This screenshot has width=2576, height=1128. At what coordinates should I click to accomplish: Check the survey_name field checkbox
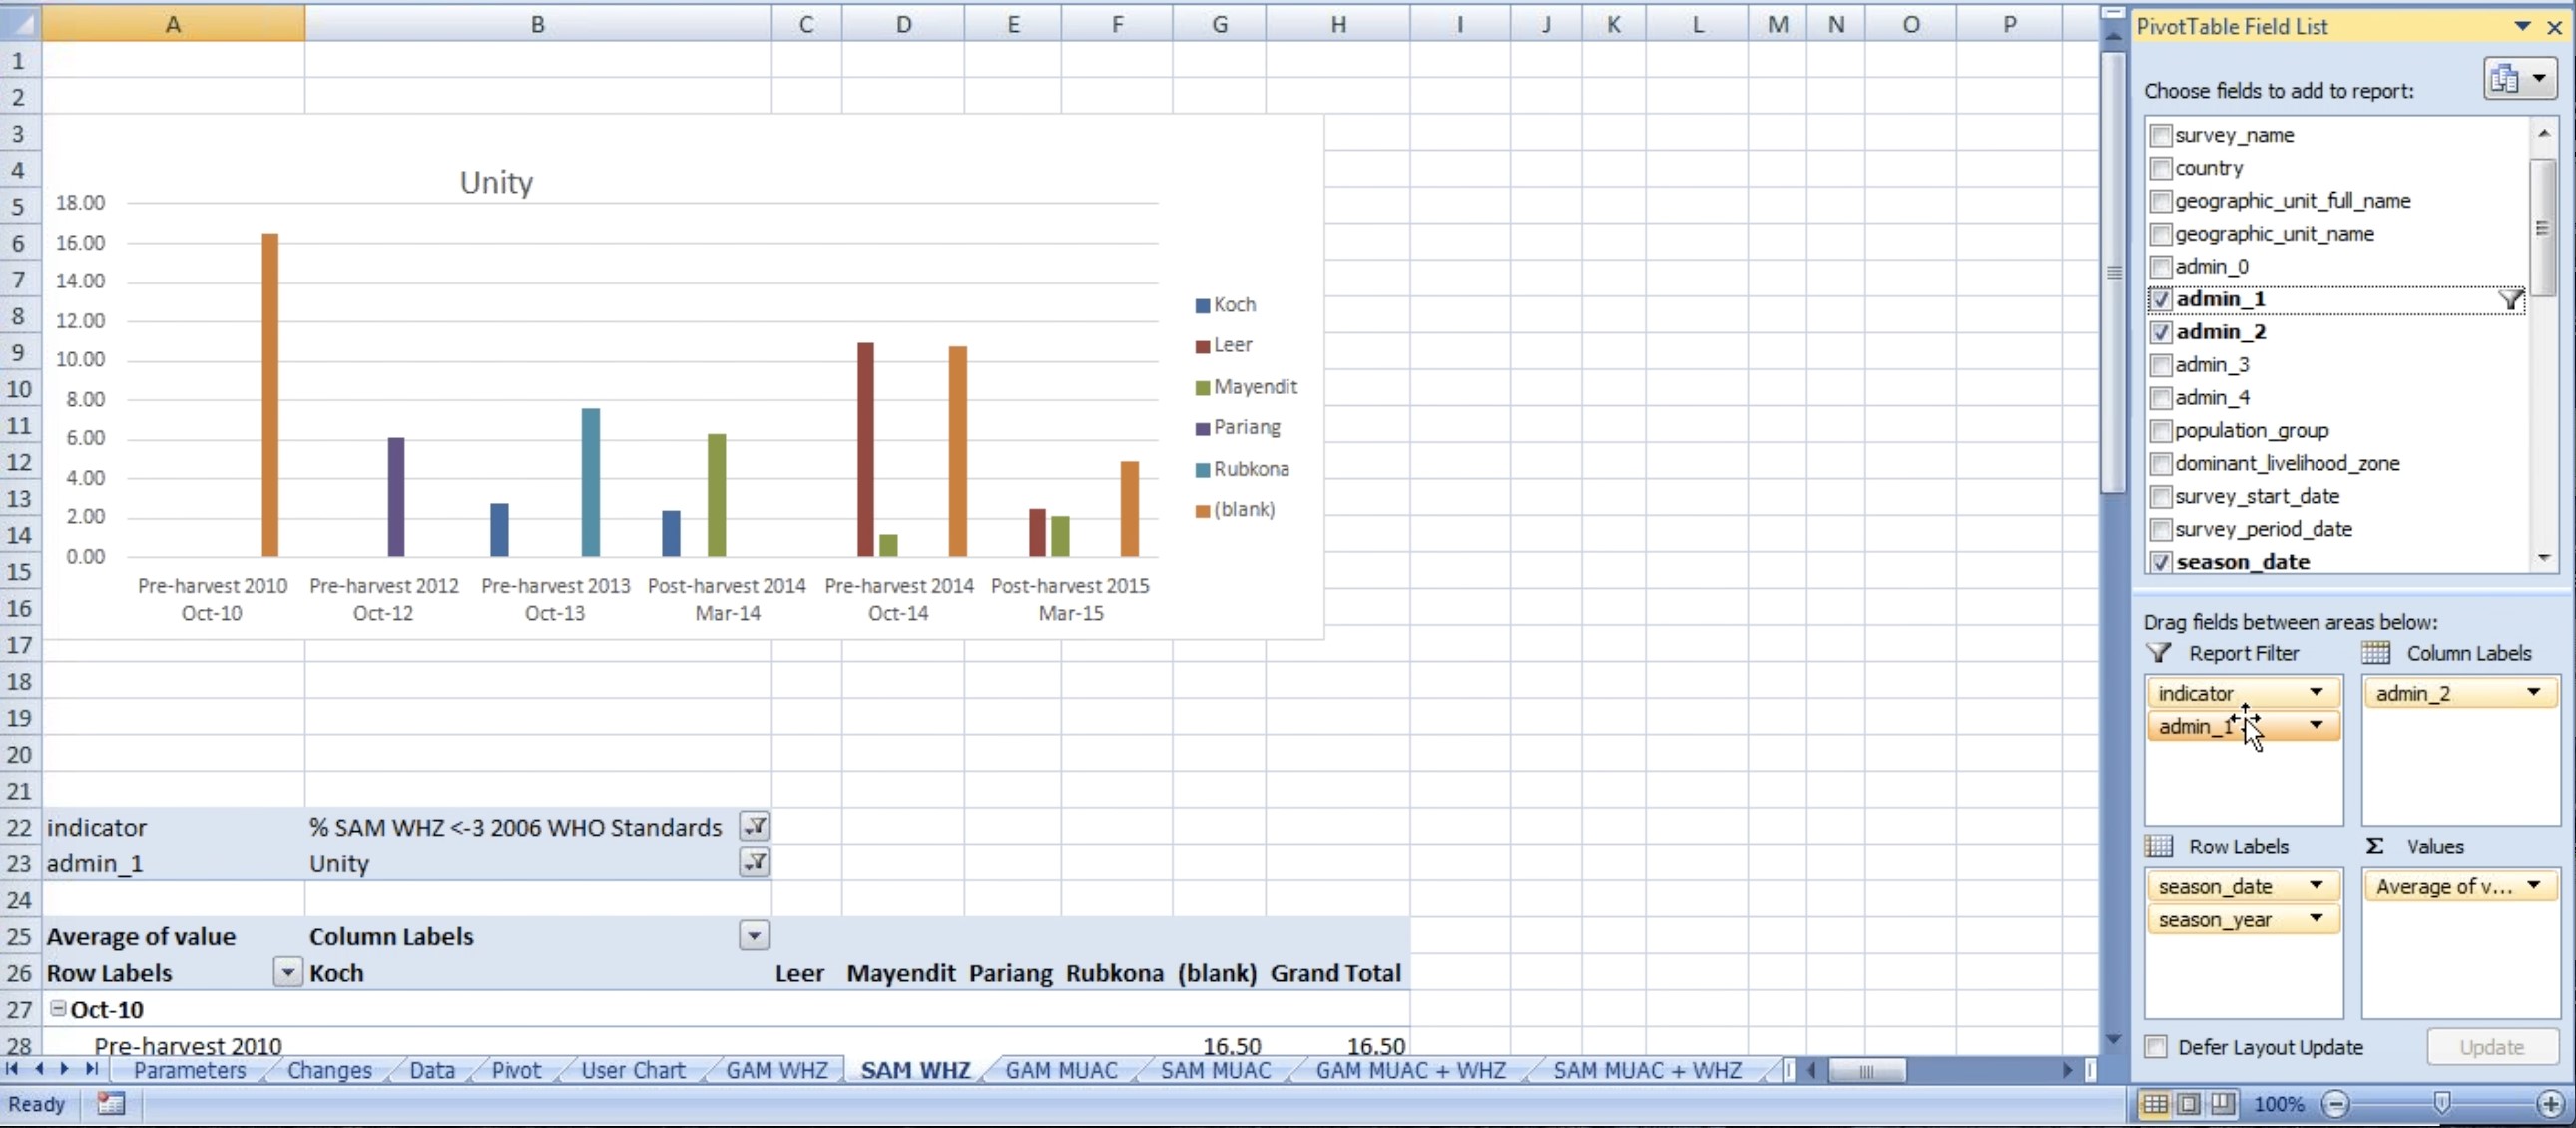(2160, 135)
